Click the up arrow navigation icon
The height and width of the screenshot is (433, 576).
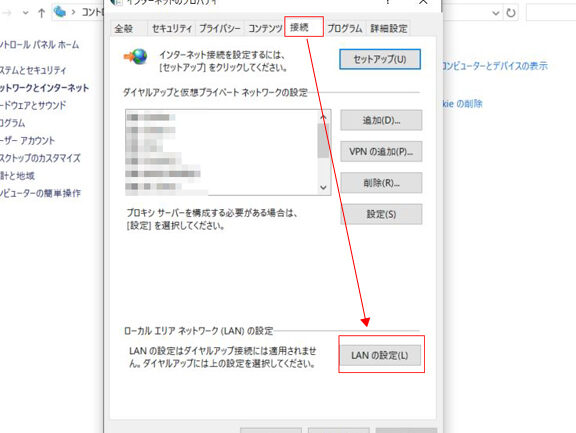[42, 14]
